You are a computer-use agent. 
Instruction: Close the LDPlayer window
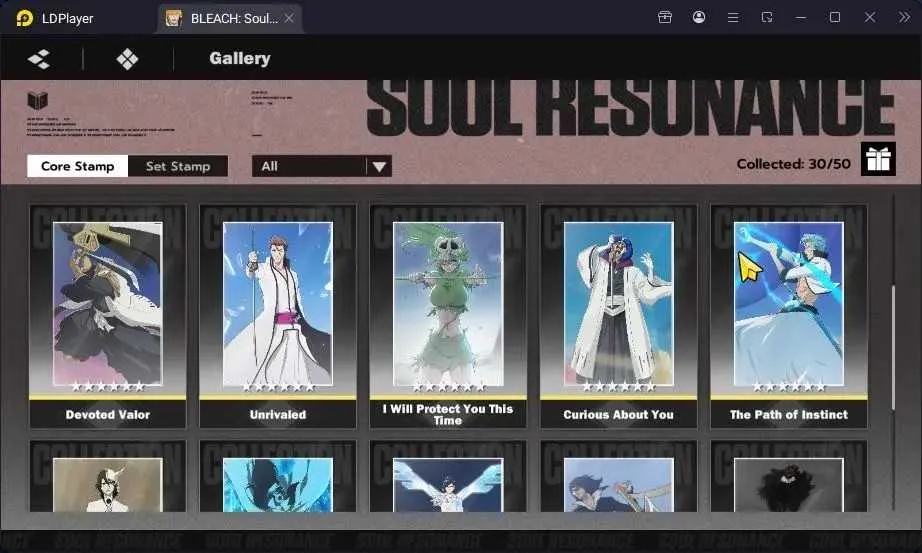click(x=870, y=17)
